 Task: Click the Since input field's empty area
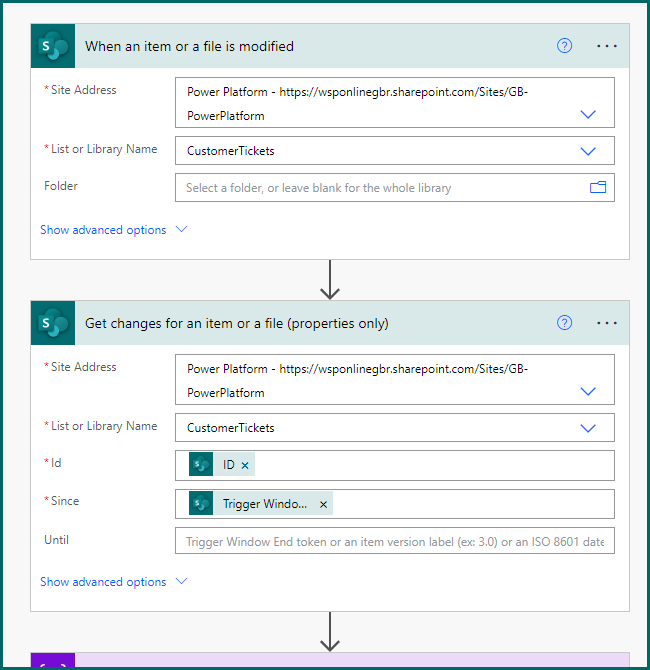473,504
